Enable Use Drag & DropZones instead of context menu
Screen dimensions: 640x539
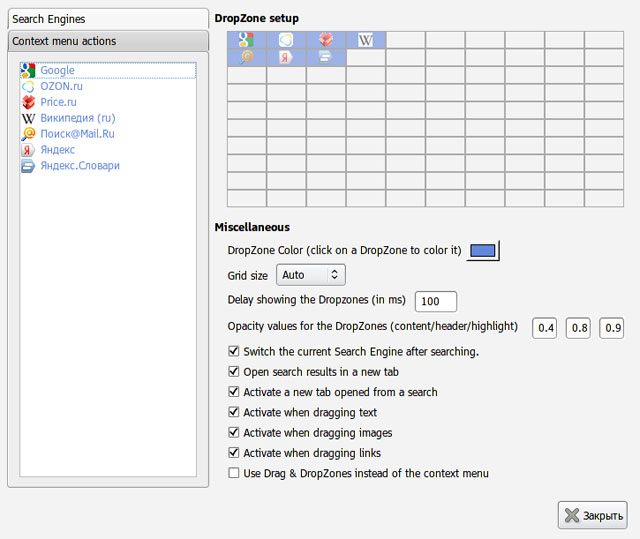pyautogui.click(x=234, y=473)
